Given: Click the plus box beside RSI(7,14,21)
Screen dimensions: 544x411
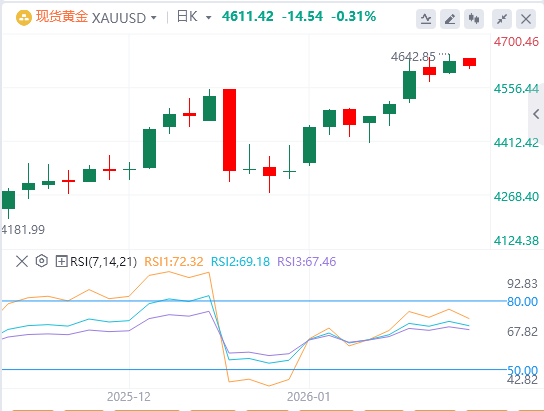Looking at the screenshot, I should [61, 261].
